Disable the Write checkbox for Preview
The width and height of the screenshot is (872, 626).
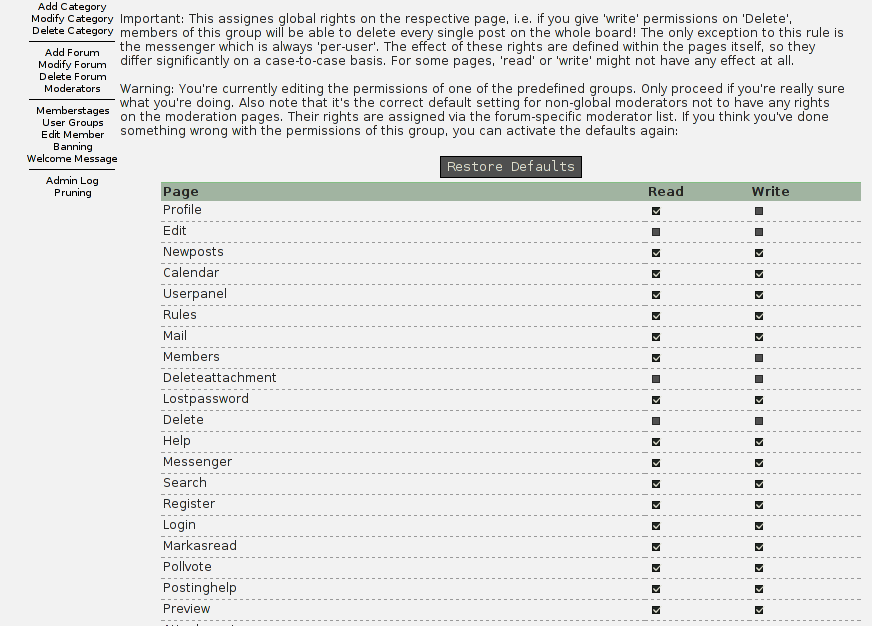(x=760, y=610)
